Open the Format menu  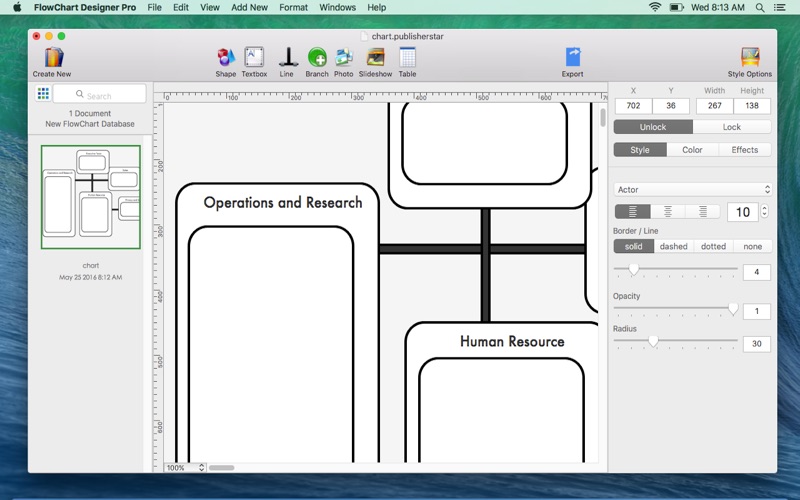tap(293, 7)
